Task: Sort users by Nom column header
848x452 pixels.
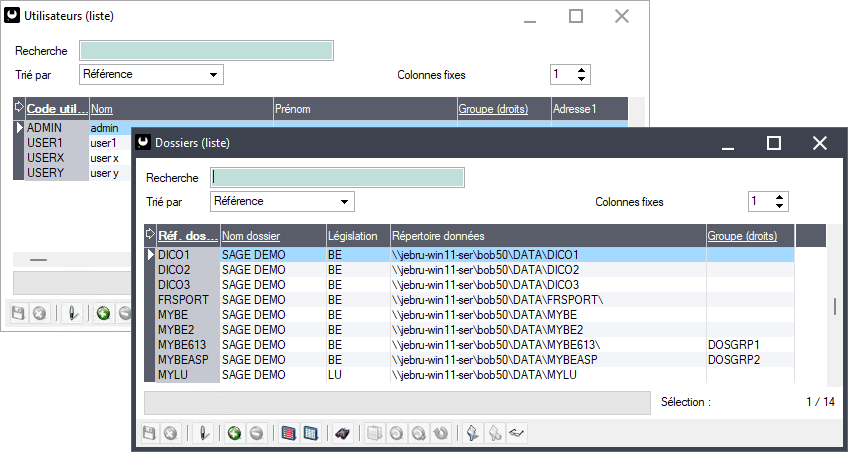Action: coord(100,108)
